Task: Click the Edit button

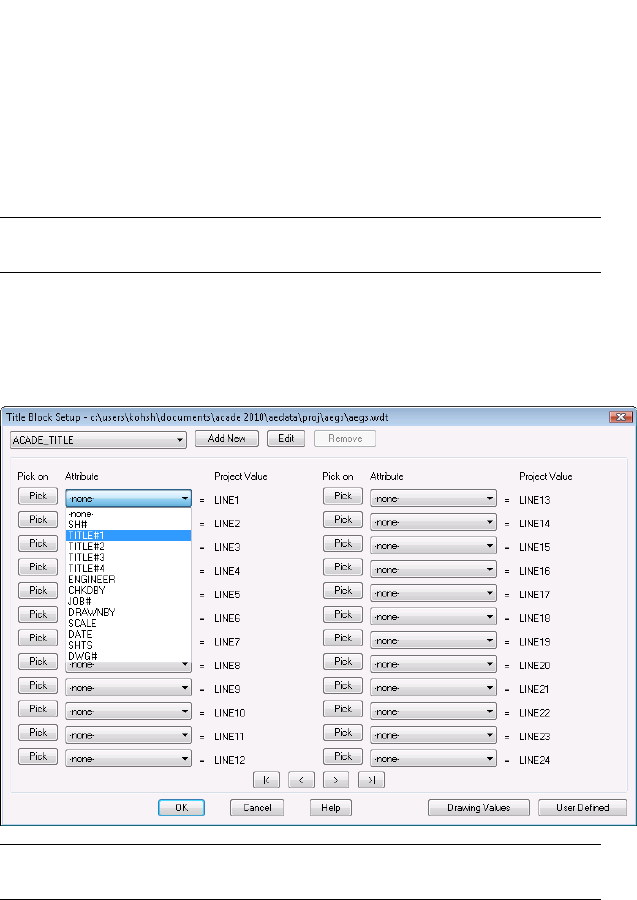Action: [x=286, y=439]
